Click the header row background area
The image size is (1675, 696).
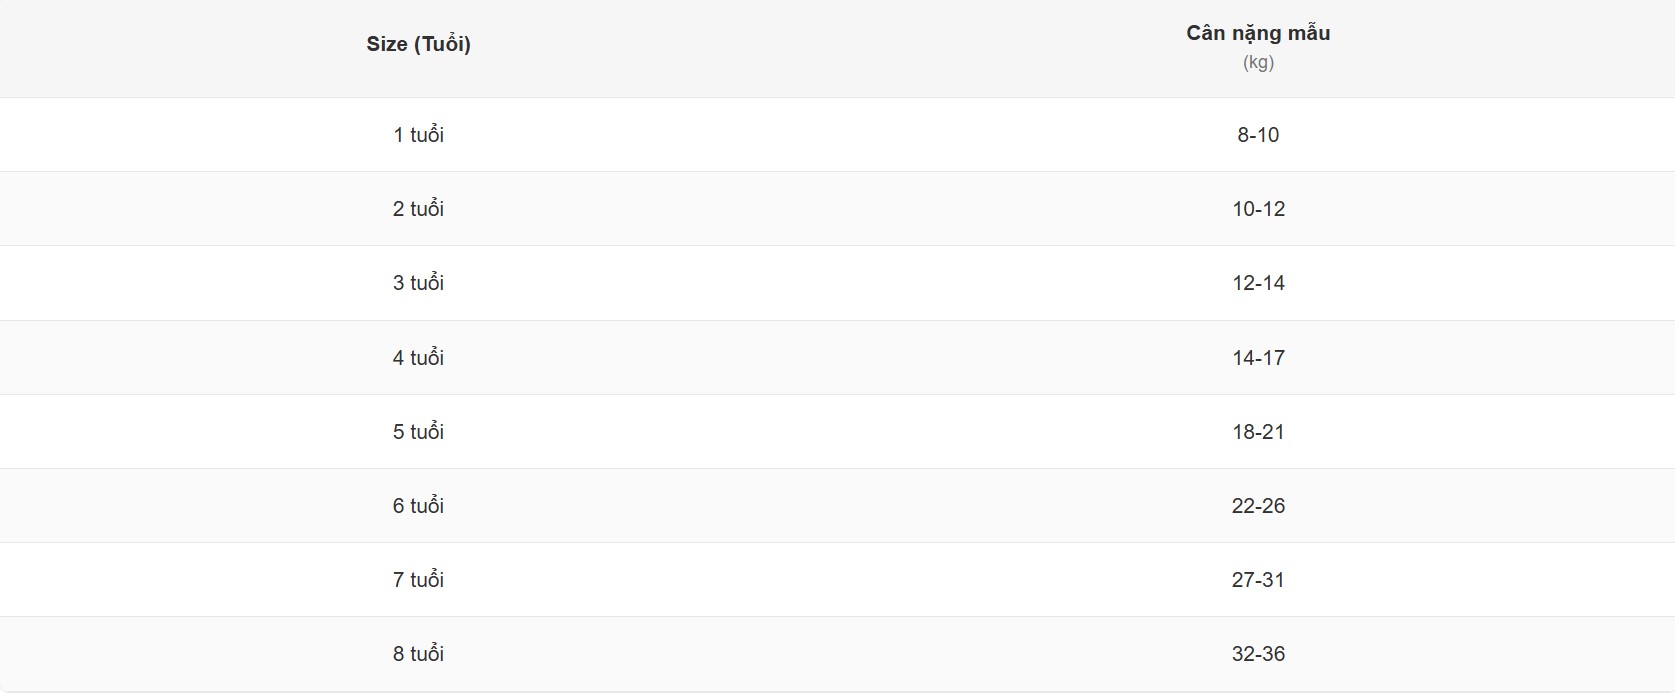click(837, 48)
